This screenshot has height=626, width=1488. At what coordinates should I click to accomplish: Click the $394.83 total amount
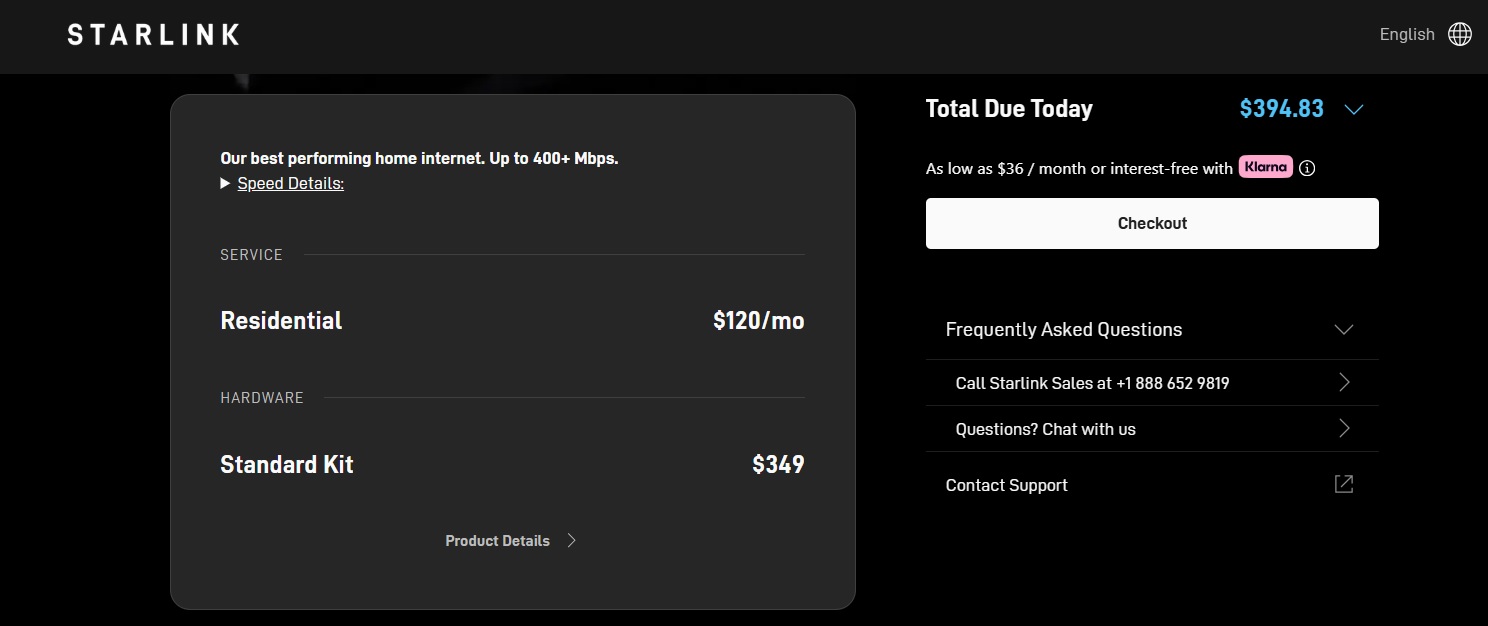(x=1281, y=109)
